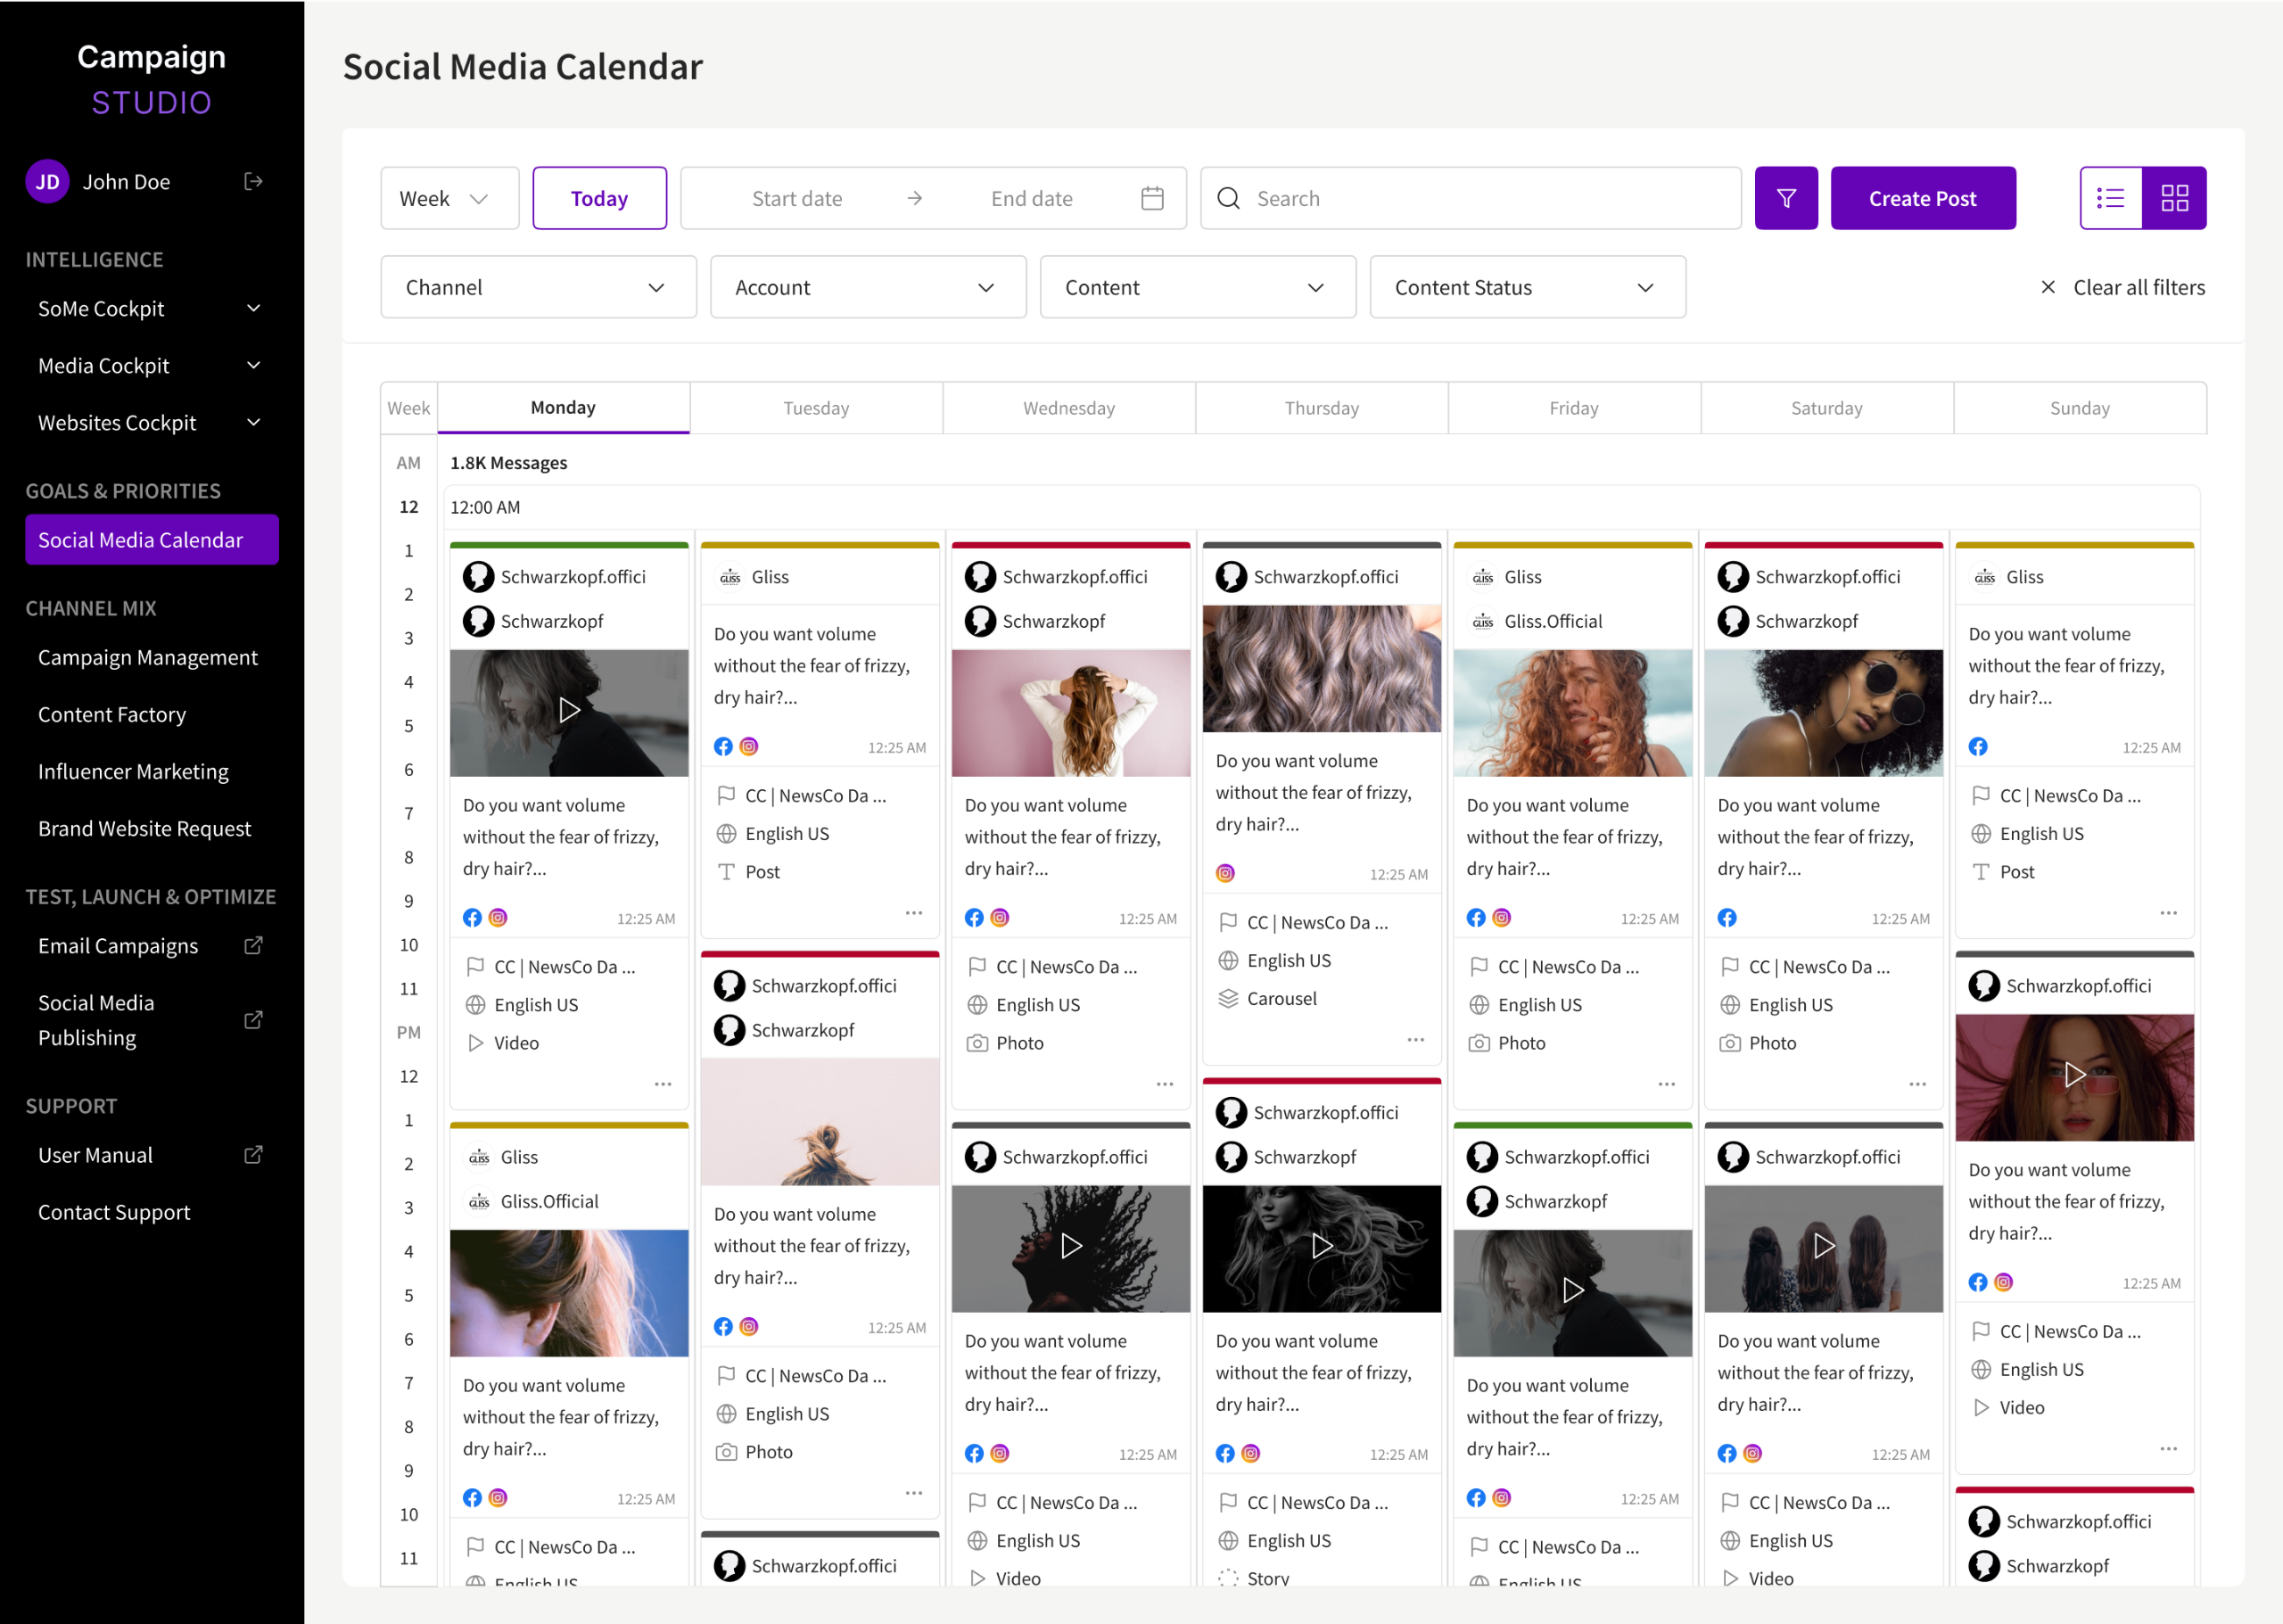Viewport: 2283px width, 1624px height.
Task: Click the logout icon beside John Doe
Action: (254, 182)
